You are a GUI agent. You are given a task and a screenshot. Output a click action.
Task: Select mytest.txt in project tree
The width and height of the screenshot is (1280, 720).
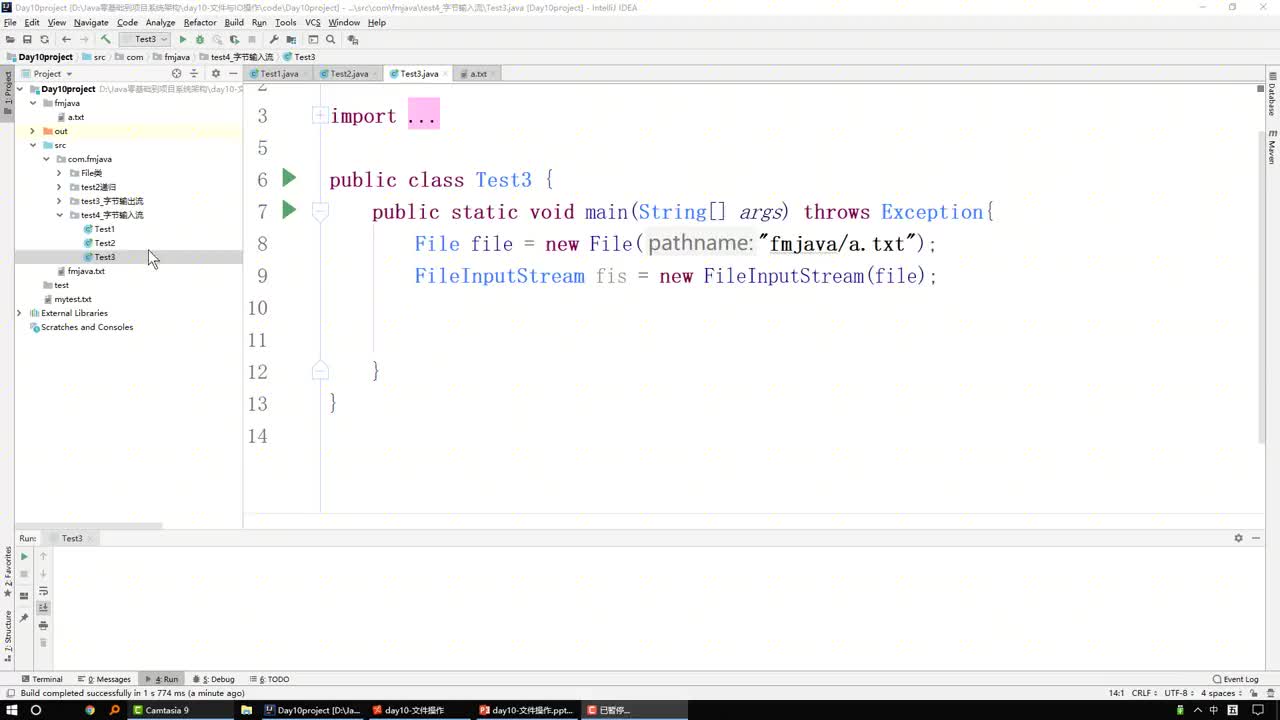pyautogui.click(x=73, y=299)
